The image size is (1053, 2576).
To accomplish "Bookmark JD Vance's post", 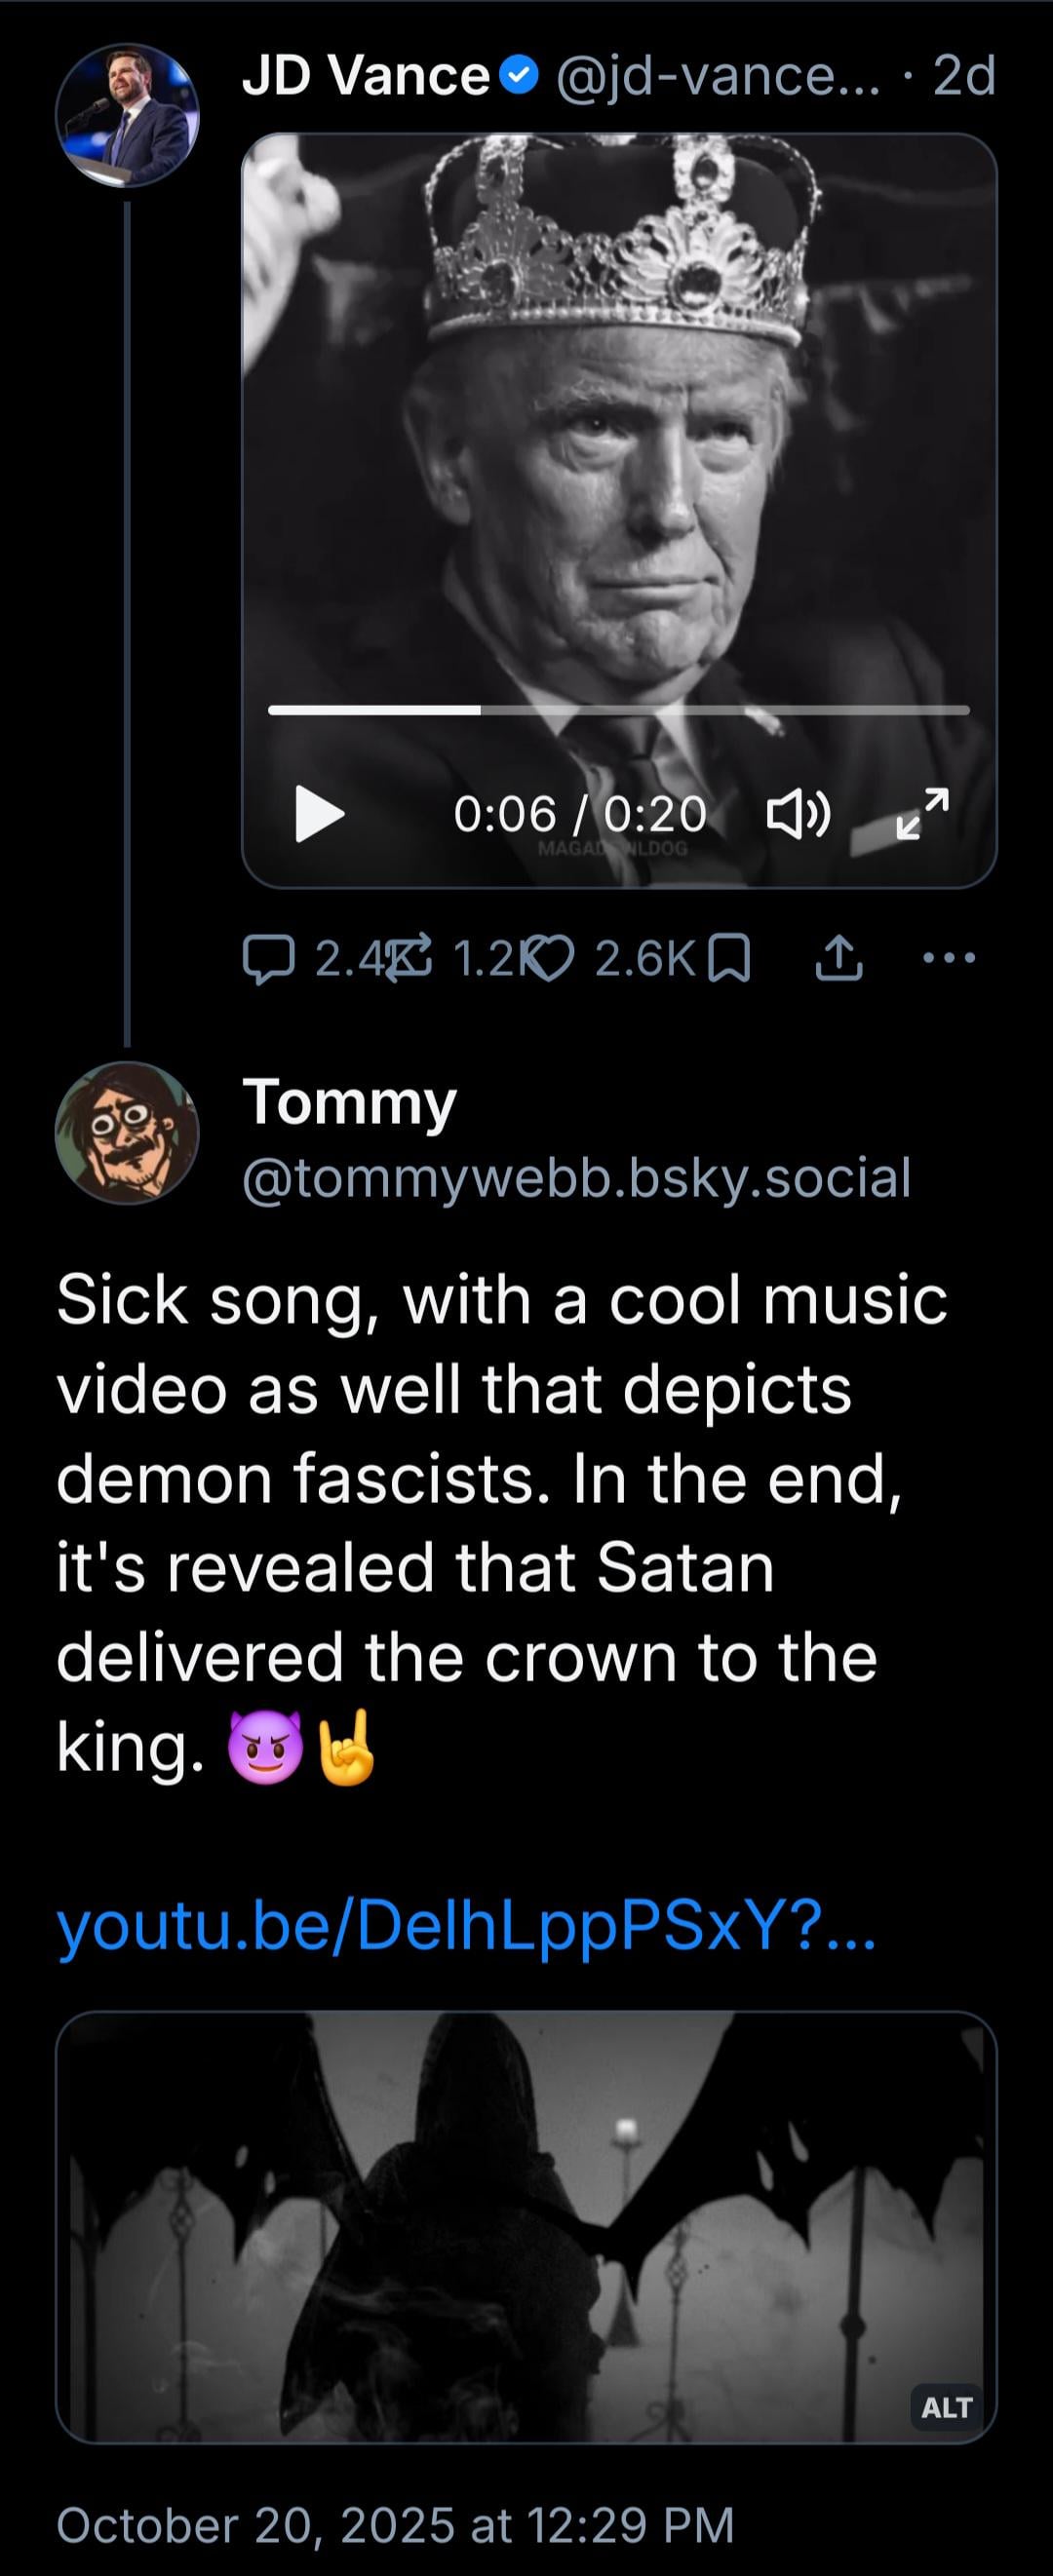I will coord(729,960).
